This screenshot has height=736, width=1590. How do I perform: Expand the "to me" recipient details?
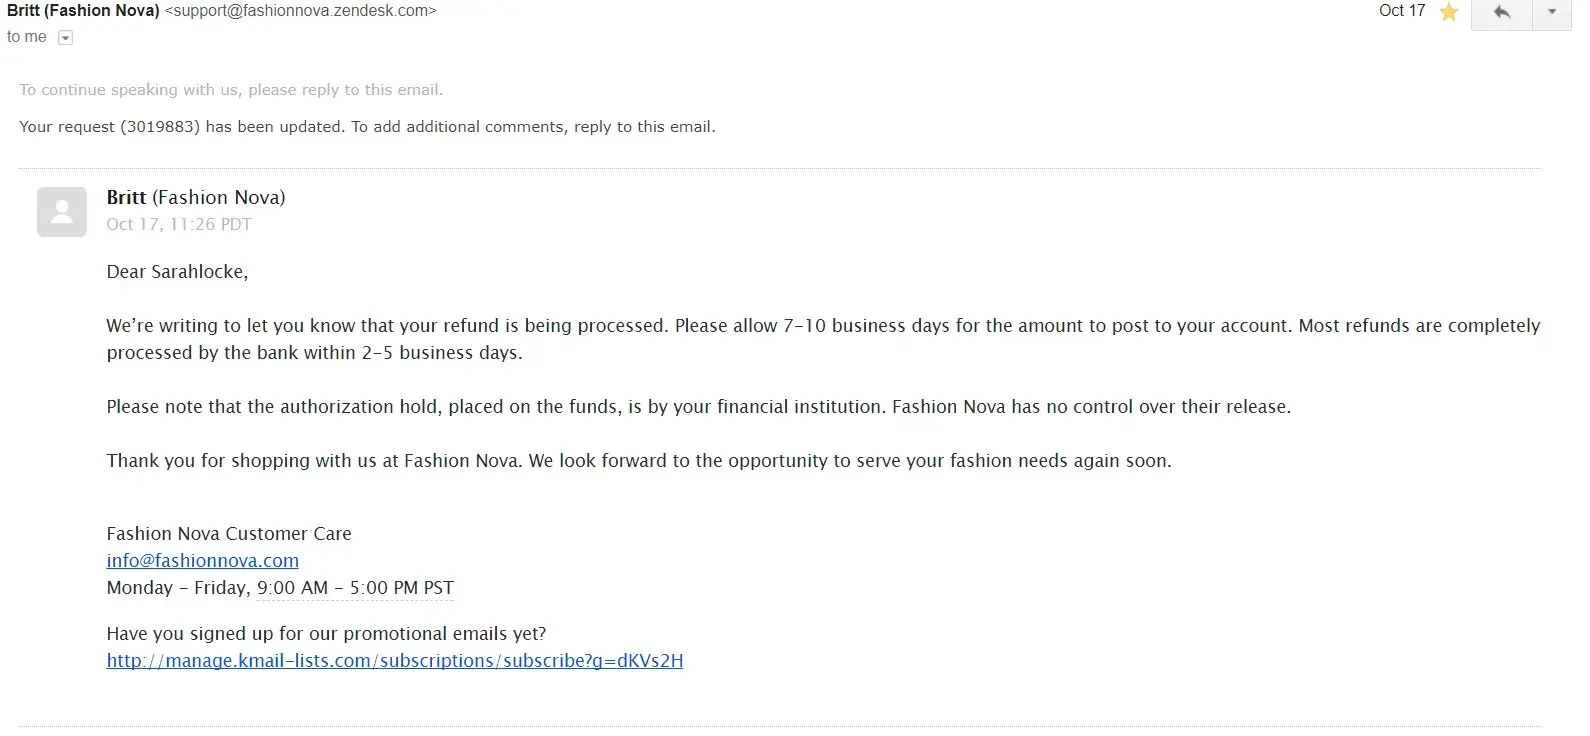65,38
